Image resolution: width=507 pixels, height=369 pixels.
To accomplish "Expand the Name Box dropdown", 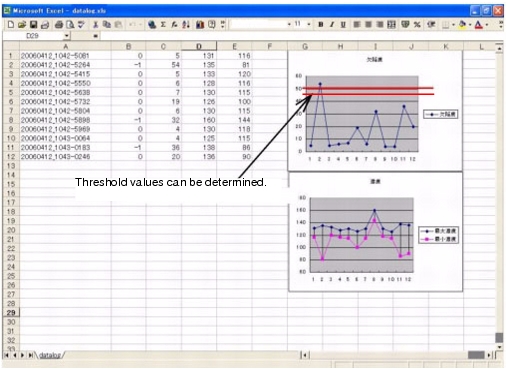I will [x=67, y=36].
